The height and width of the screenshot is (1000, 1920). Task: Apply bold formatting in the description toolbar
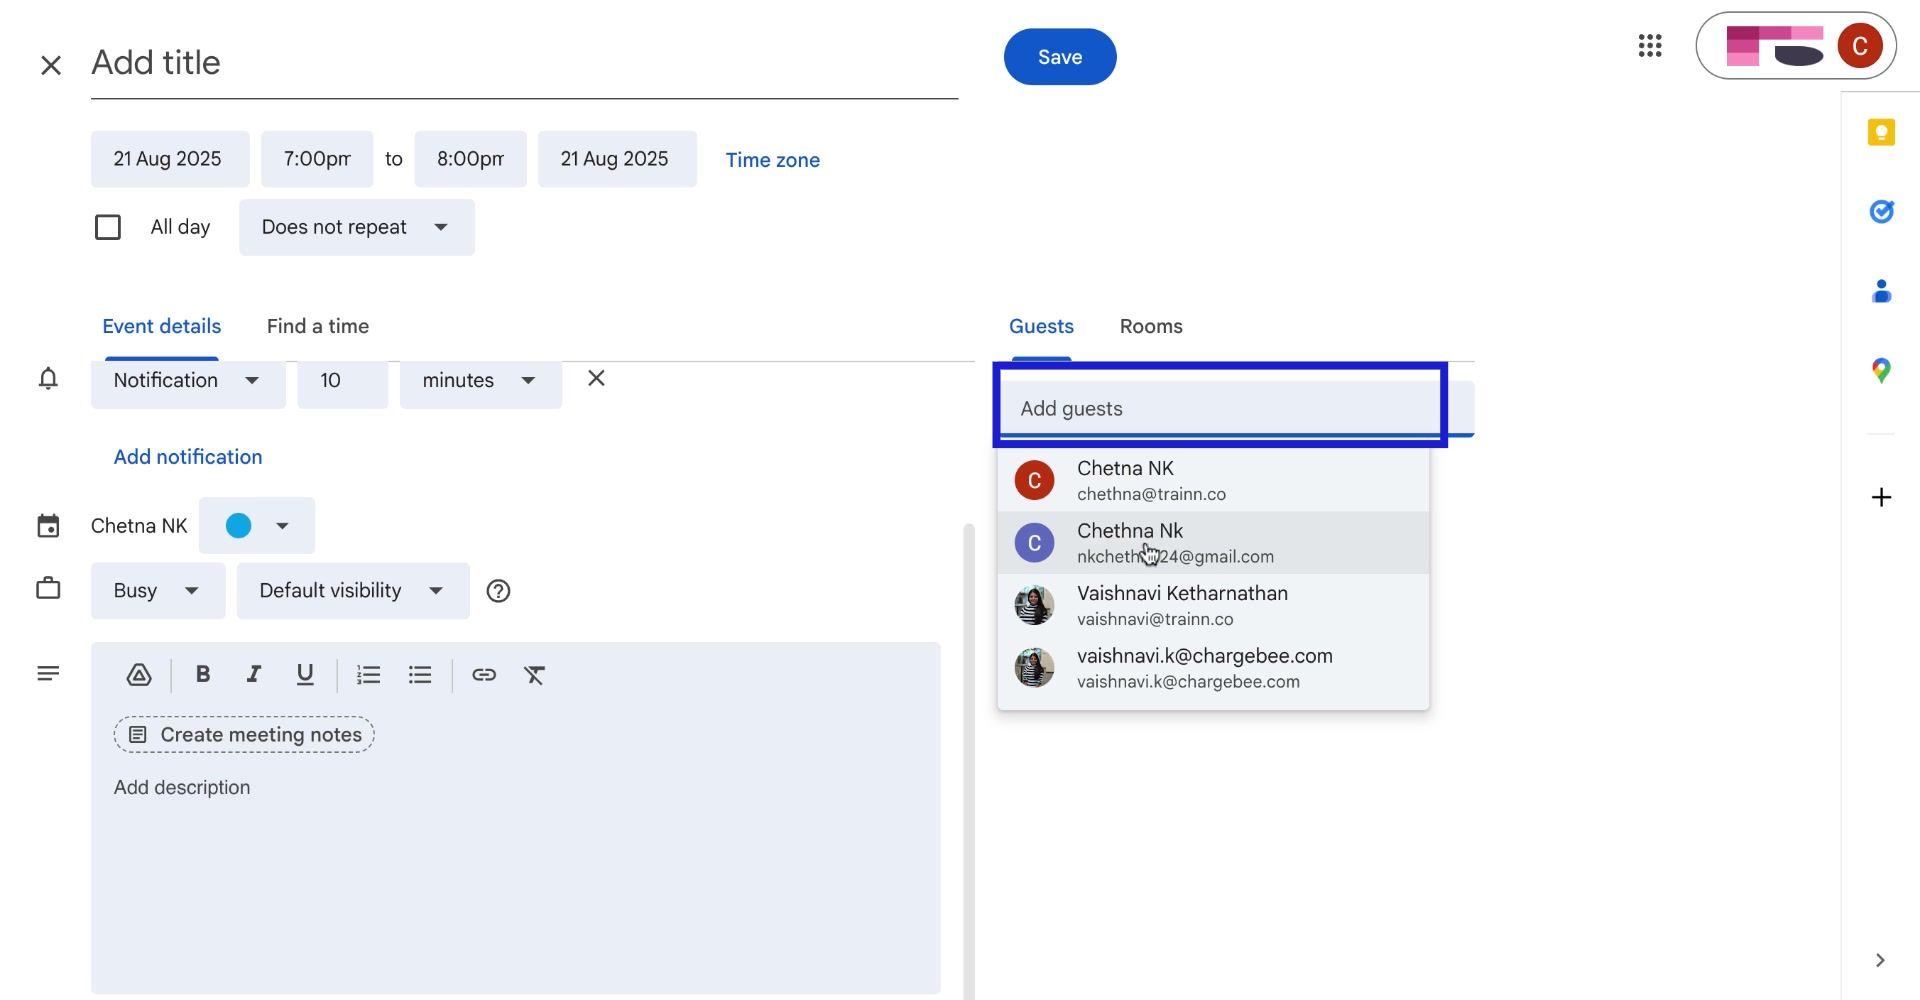[x=203, y=674]
